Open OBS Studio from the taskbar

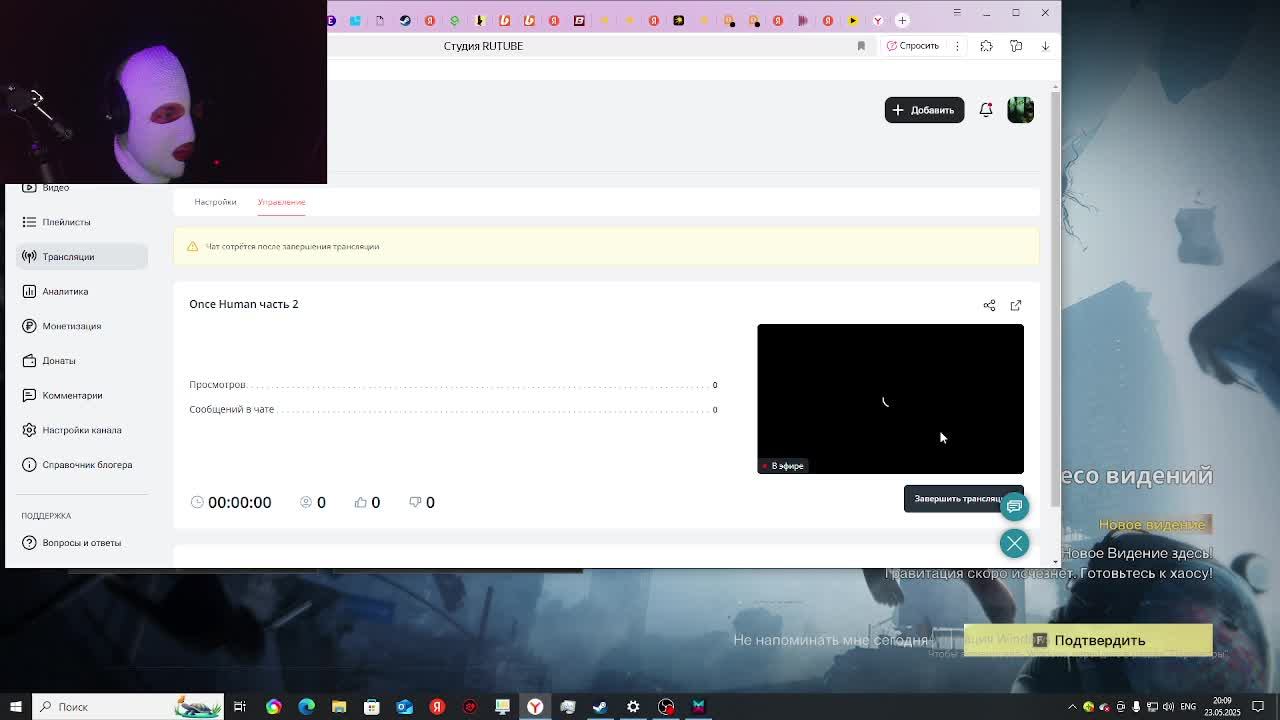666,707
